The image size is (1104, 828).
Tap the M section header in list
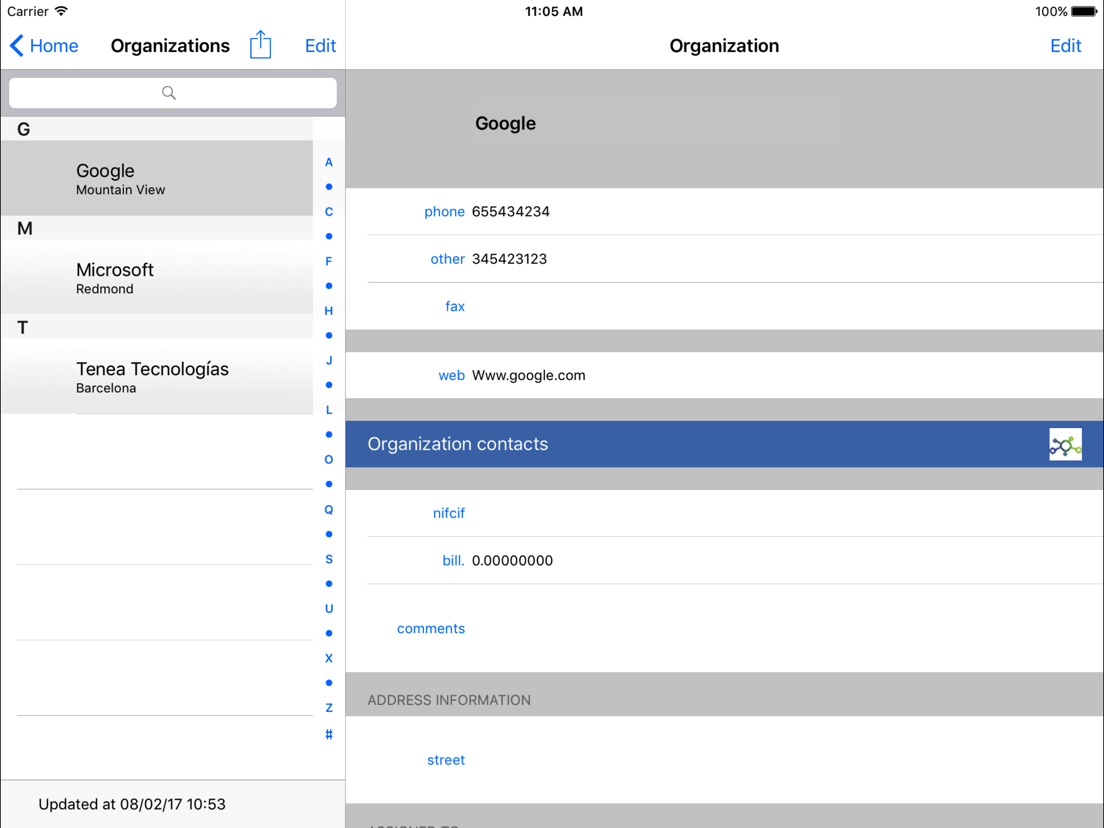pos(157,228)
